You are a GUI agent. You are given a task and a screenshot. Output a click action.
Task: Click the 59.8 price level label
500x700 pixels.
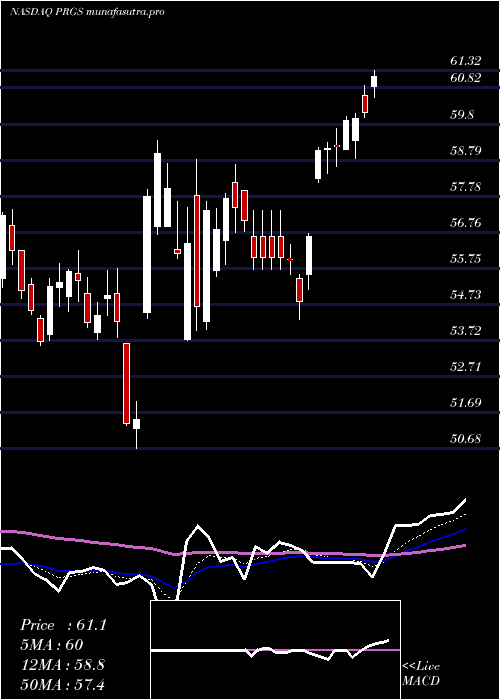pos(462,115)
